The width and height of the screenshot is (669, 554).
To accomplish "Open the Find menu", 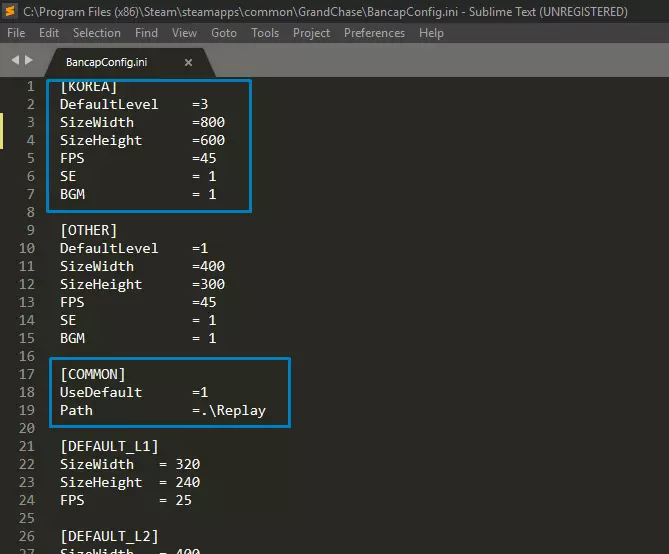I will (146, 33).
